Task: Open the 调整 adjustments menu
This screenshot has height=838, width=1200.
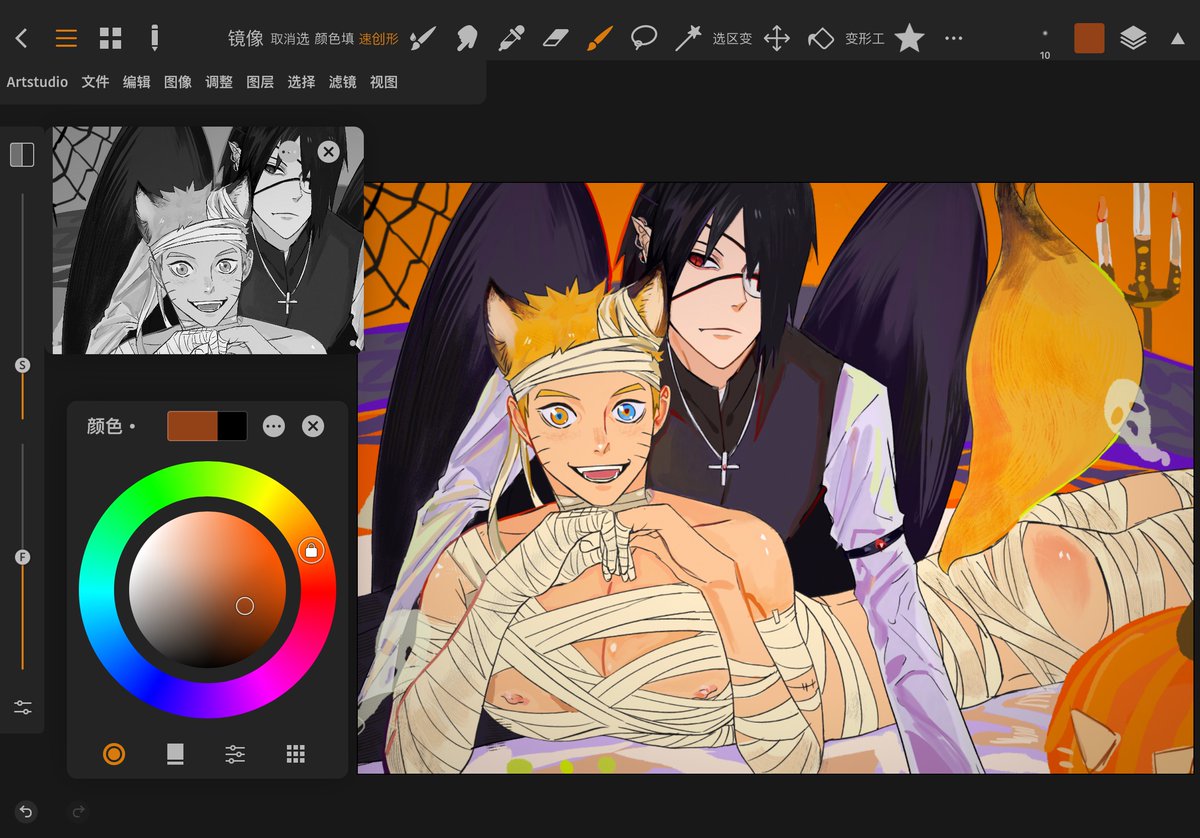Action: click(x=219, y=82)
